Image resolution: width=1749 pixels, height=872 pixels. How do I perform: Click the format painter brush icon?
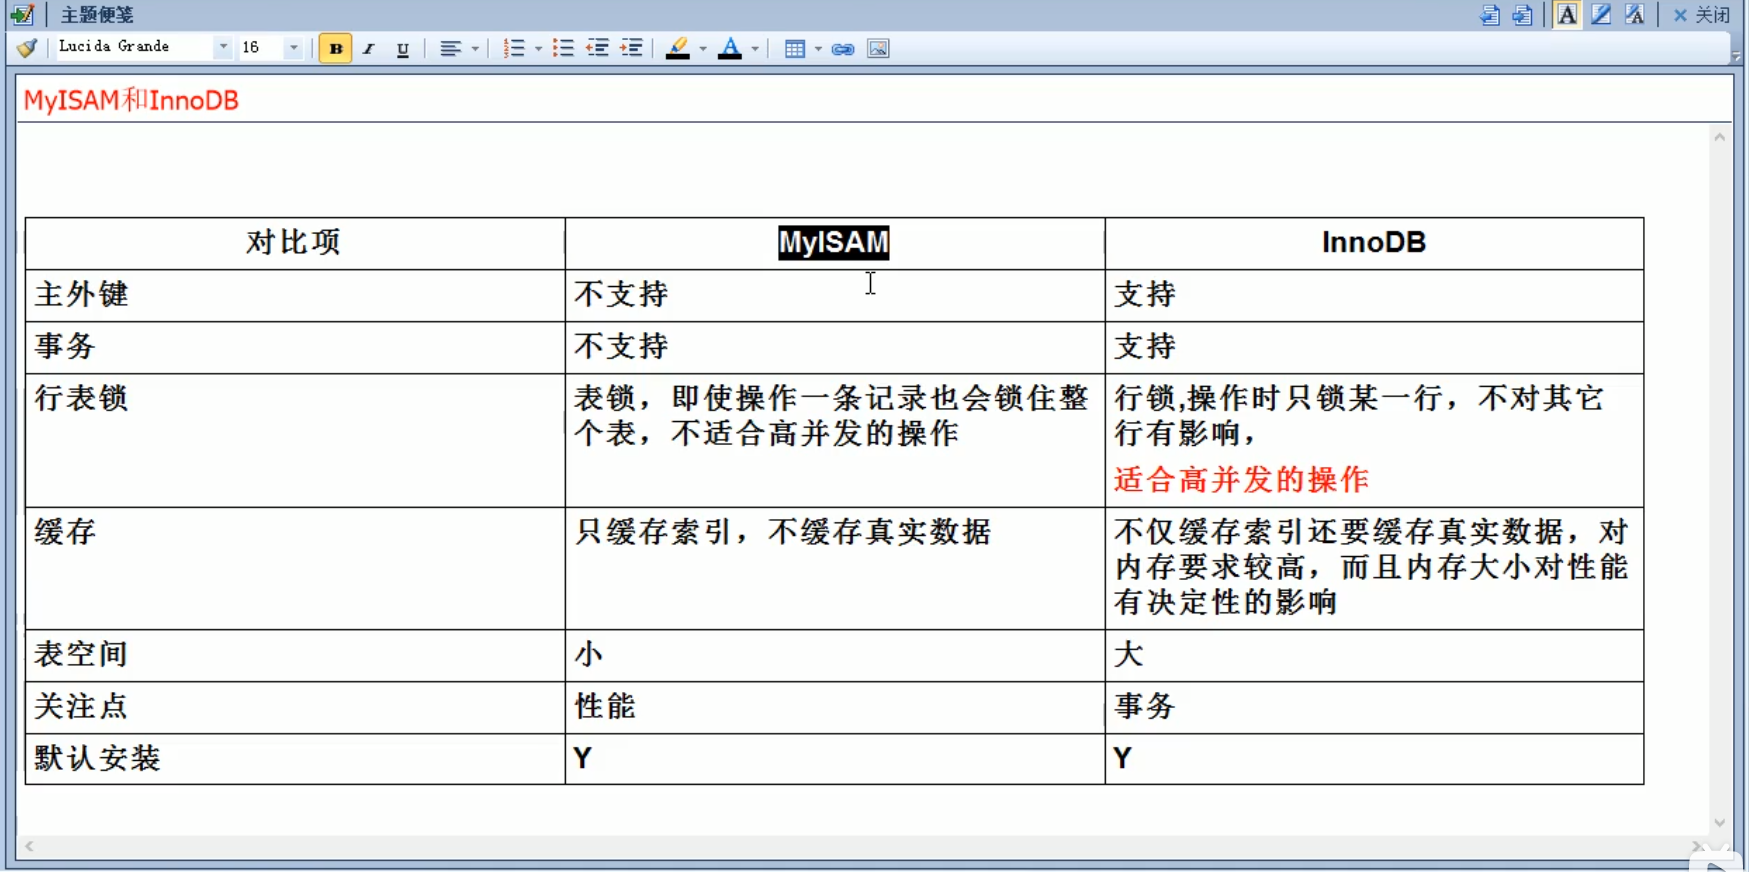(x=27, y=48)
